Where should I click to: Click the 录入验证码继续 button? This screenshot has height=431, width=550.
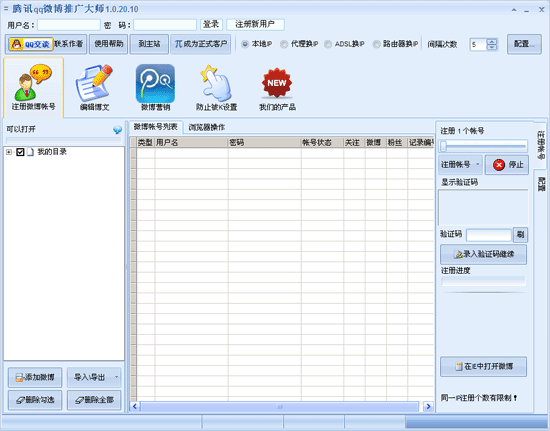coord(483,254)
